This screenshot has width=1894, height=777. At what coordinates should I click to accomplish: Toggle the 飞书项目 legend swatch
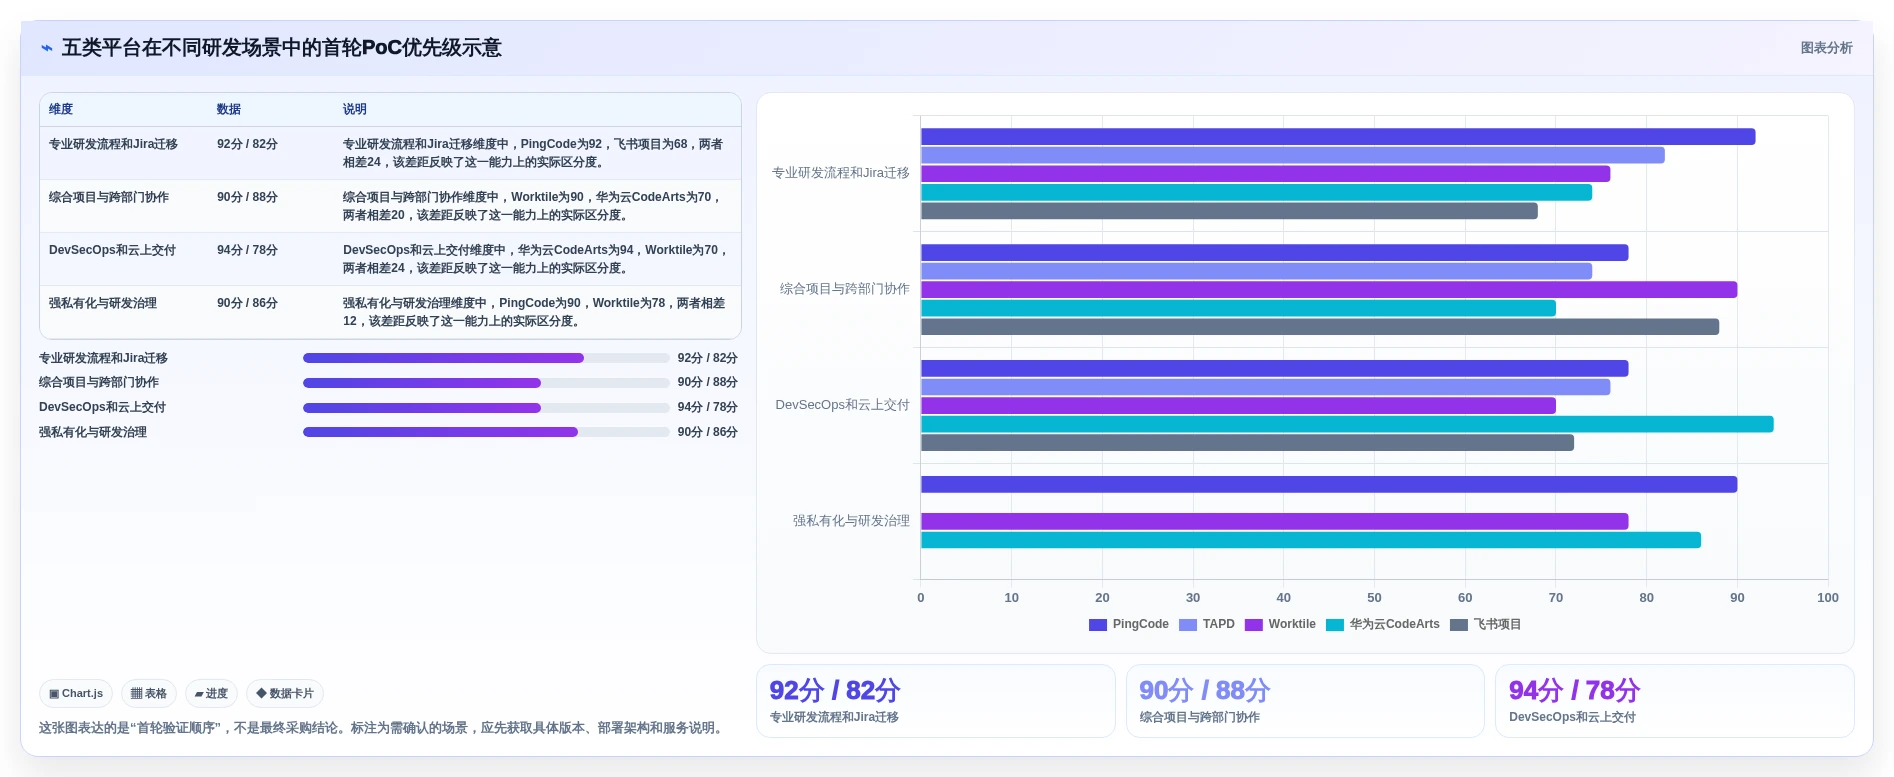point(1459,625)
